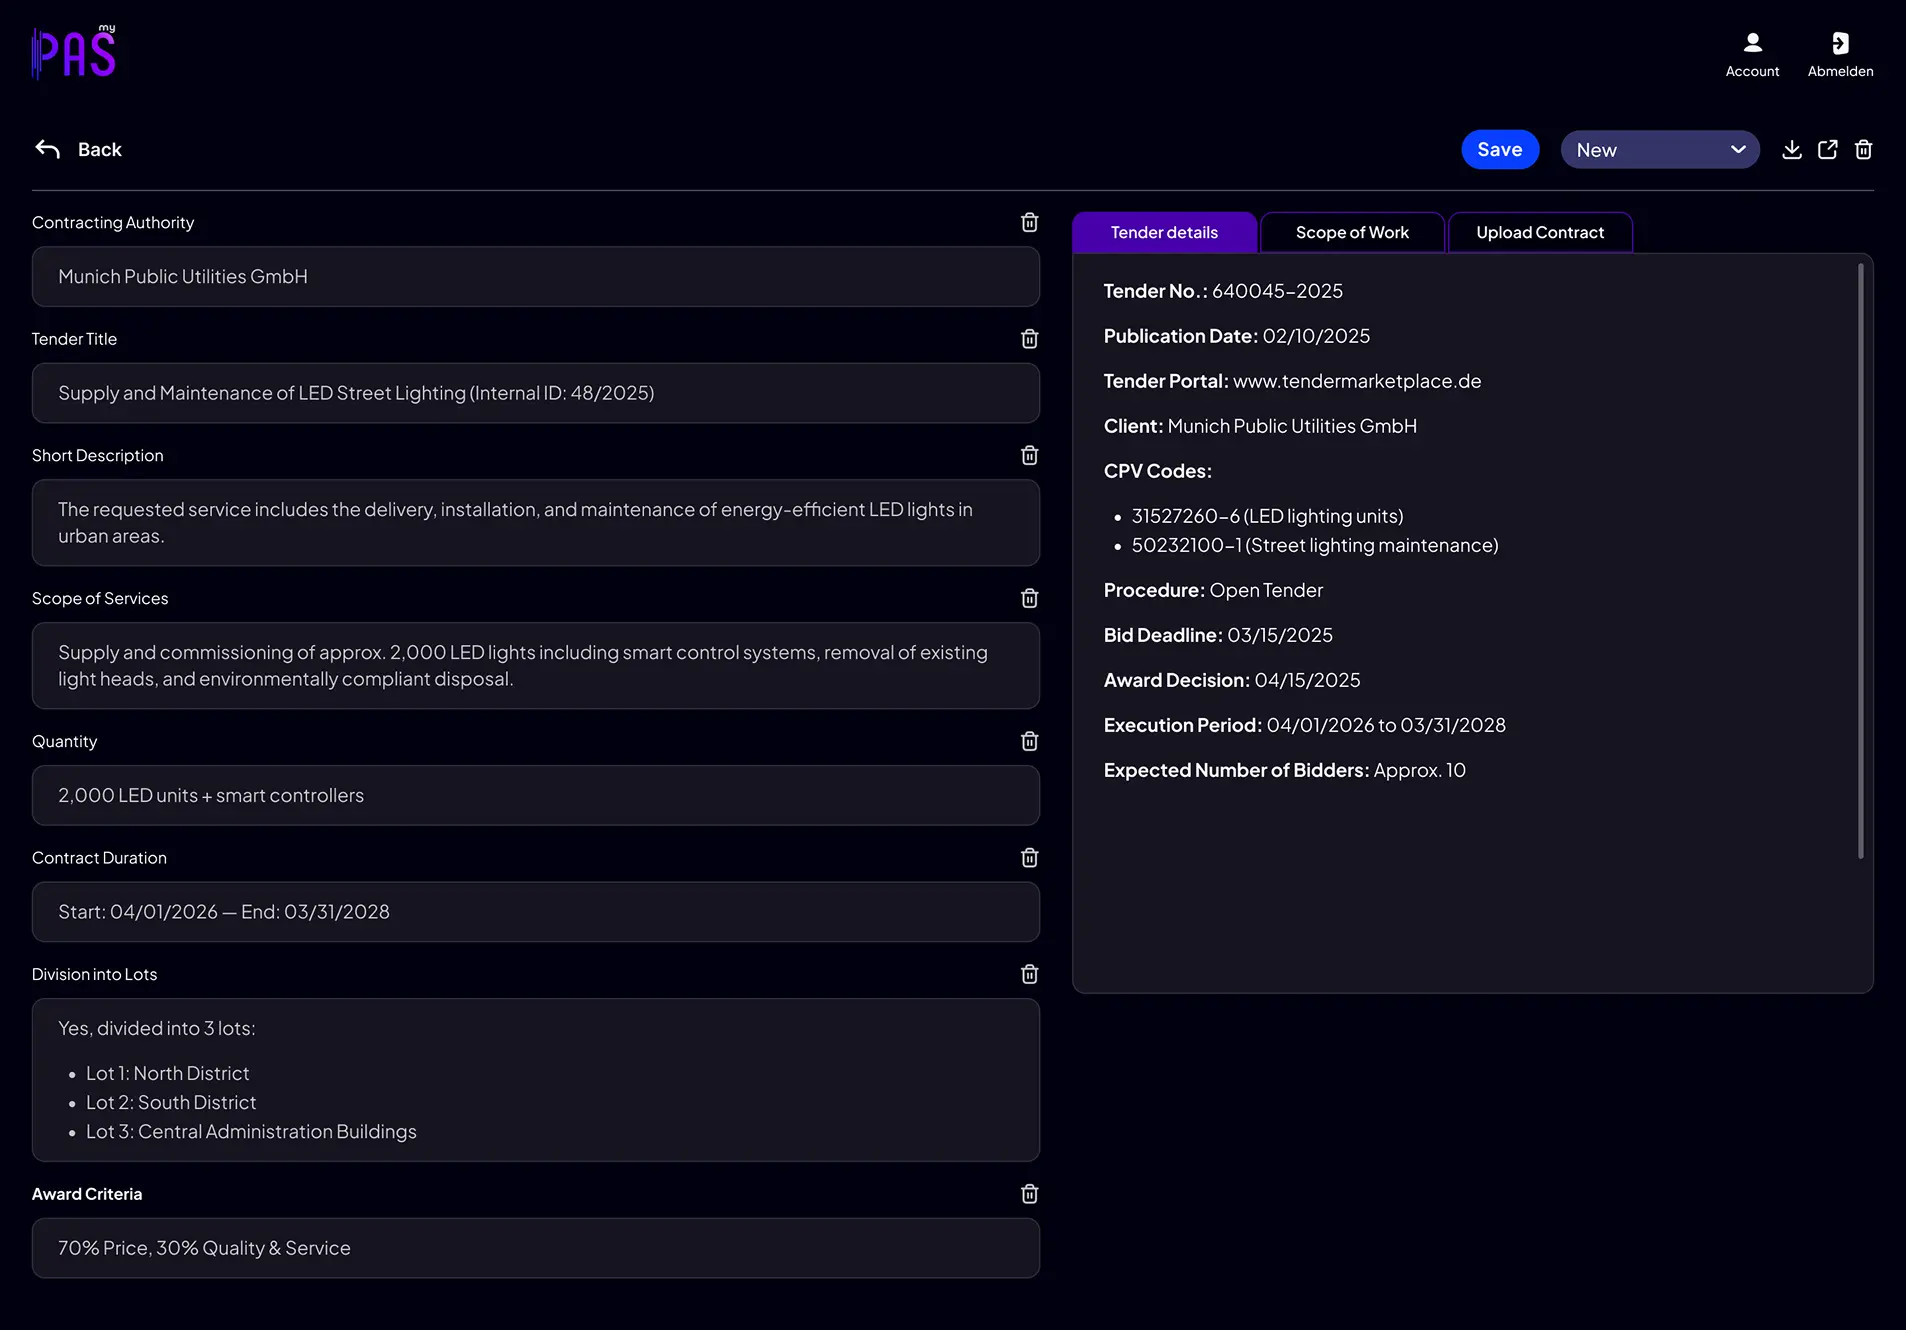The width and height of the screenshot is (1906, 1330).
Task: Click the Contracting Authority input field
Action: pos(536,276)
